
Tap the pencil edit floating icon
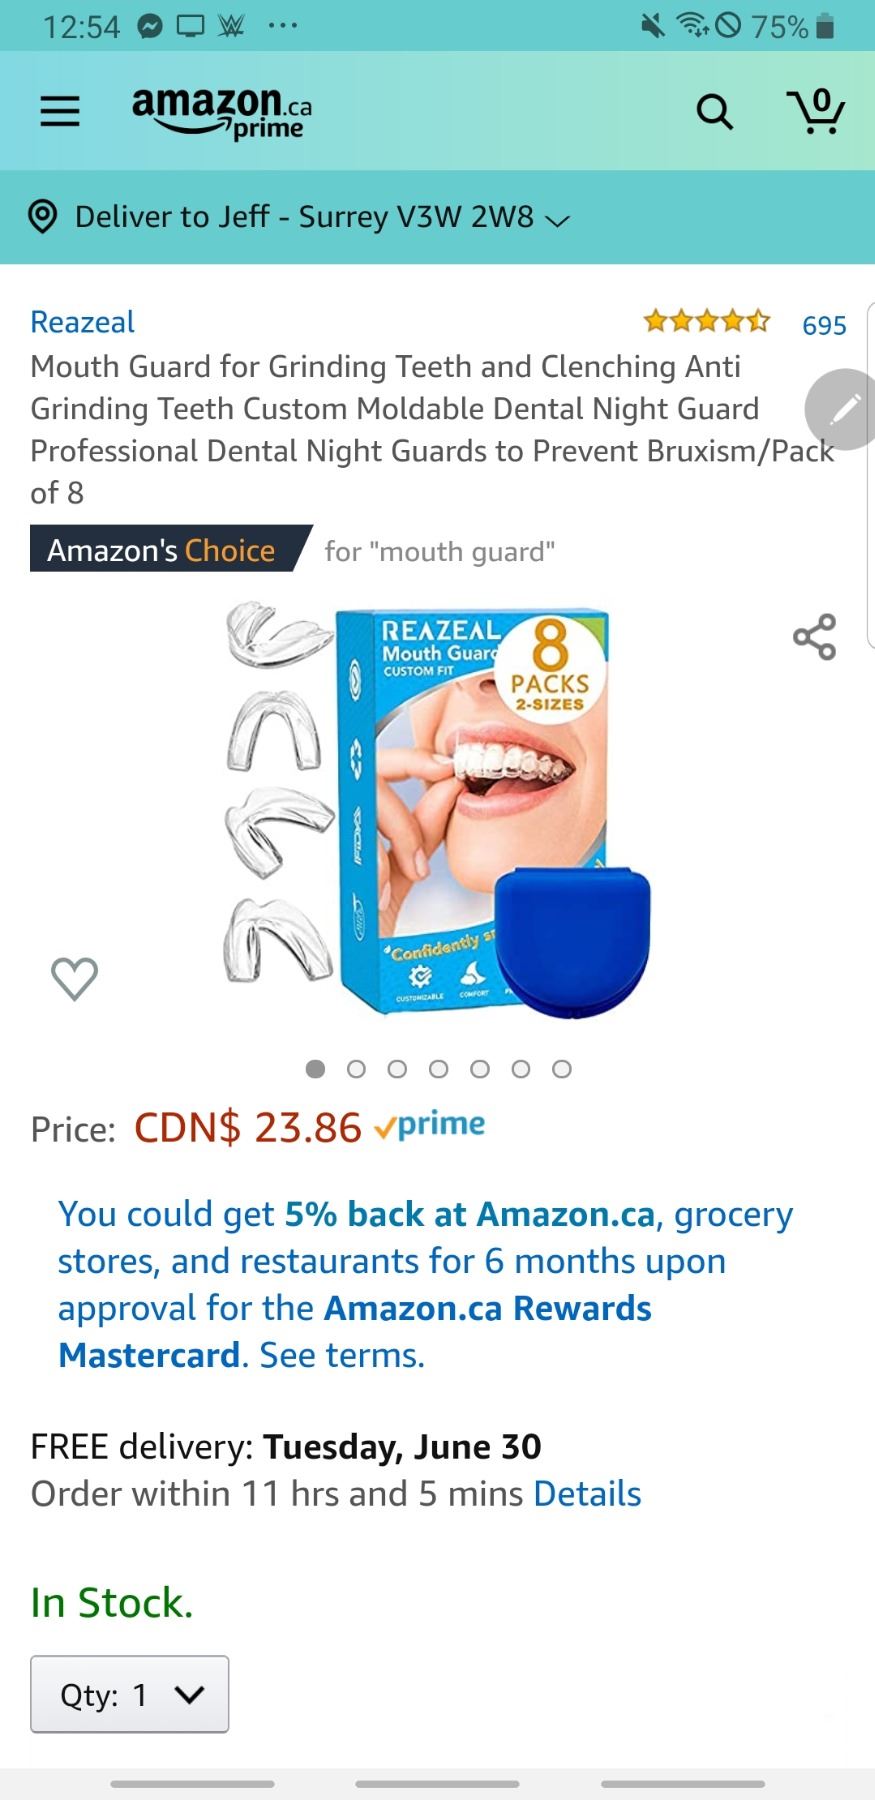pyautogui.click(x=843, y=409)
